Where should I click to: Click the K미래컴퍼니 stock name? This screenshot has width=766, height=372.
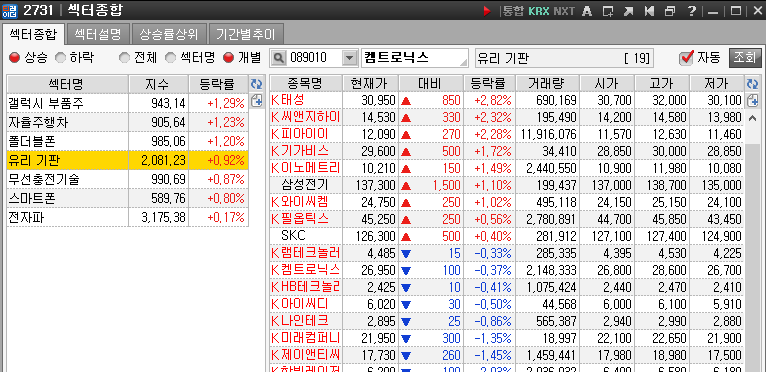306,338
